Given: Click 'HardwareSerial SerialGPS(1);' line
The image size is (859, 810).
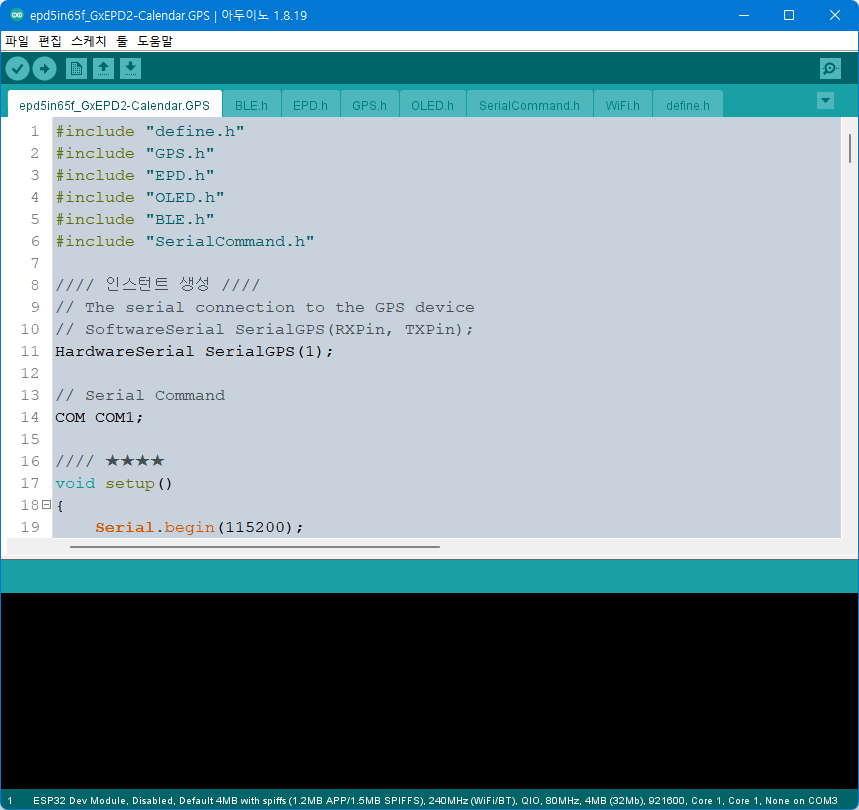Looking at the screenshot, I should coord(194,351).
